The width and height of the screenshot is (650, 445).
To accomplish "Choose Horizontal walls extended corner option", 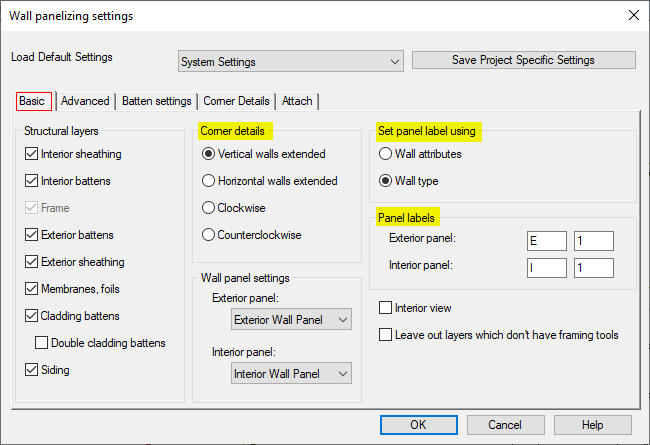I will pos(209,181).
